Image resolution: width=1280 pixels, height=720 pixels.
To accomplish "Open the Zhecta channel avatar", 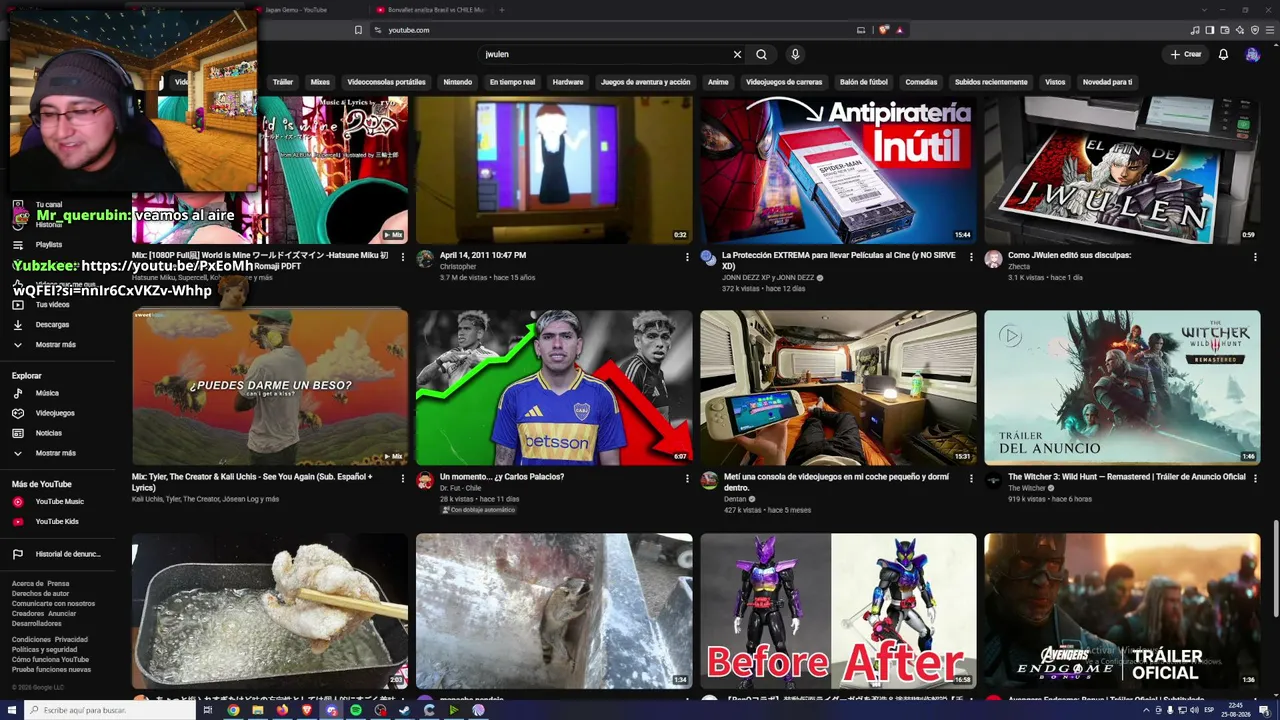I will point(993,259).
